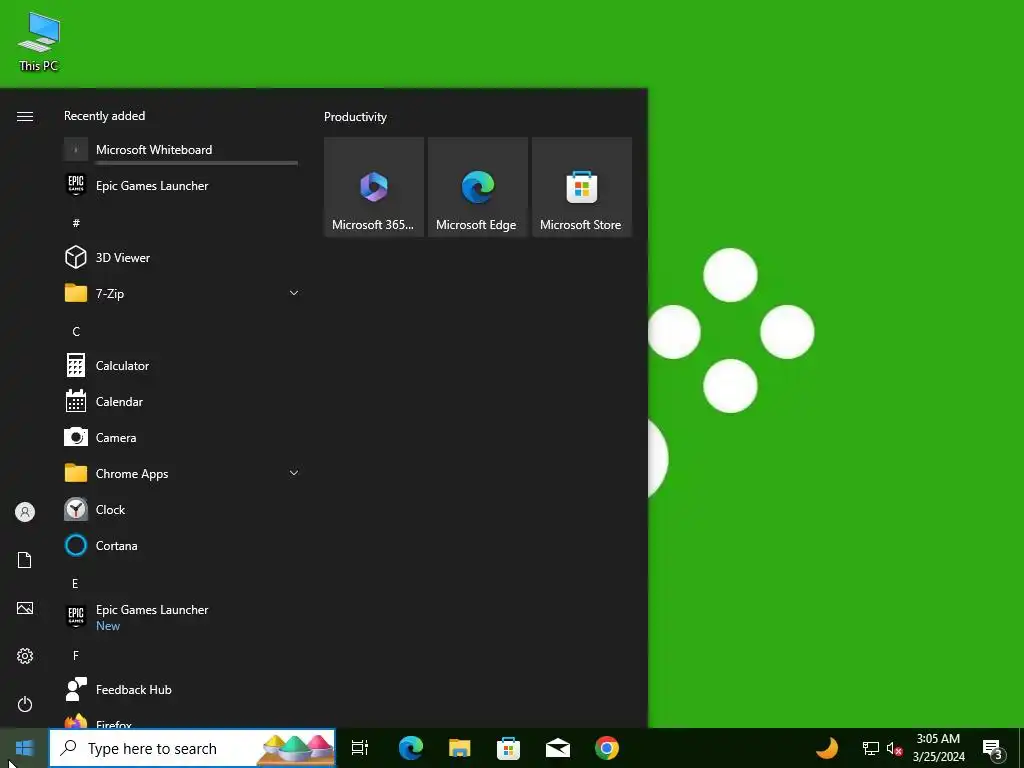Image resolution: width=1024 pixels, height=768 pixels.
Task: Open Calendar app
Action: [180, 402]
